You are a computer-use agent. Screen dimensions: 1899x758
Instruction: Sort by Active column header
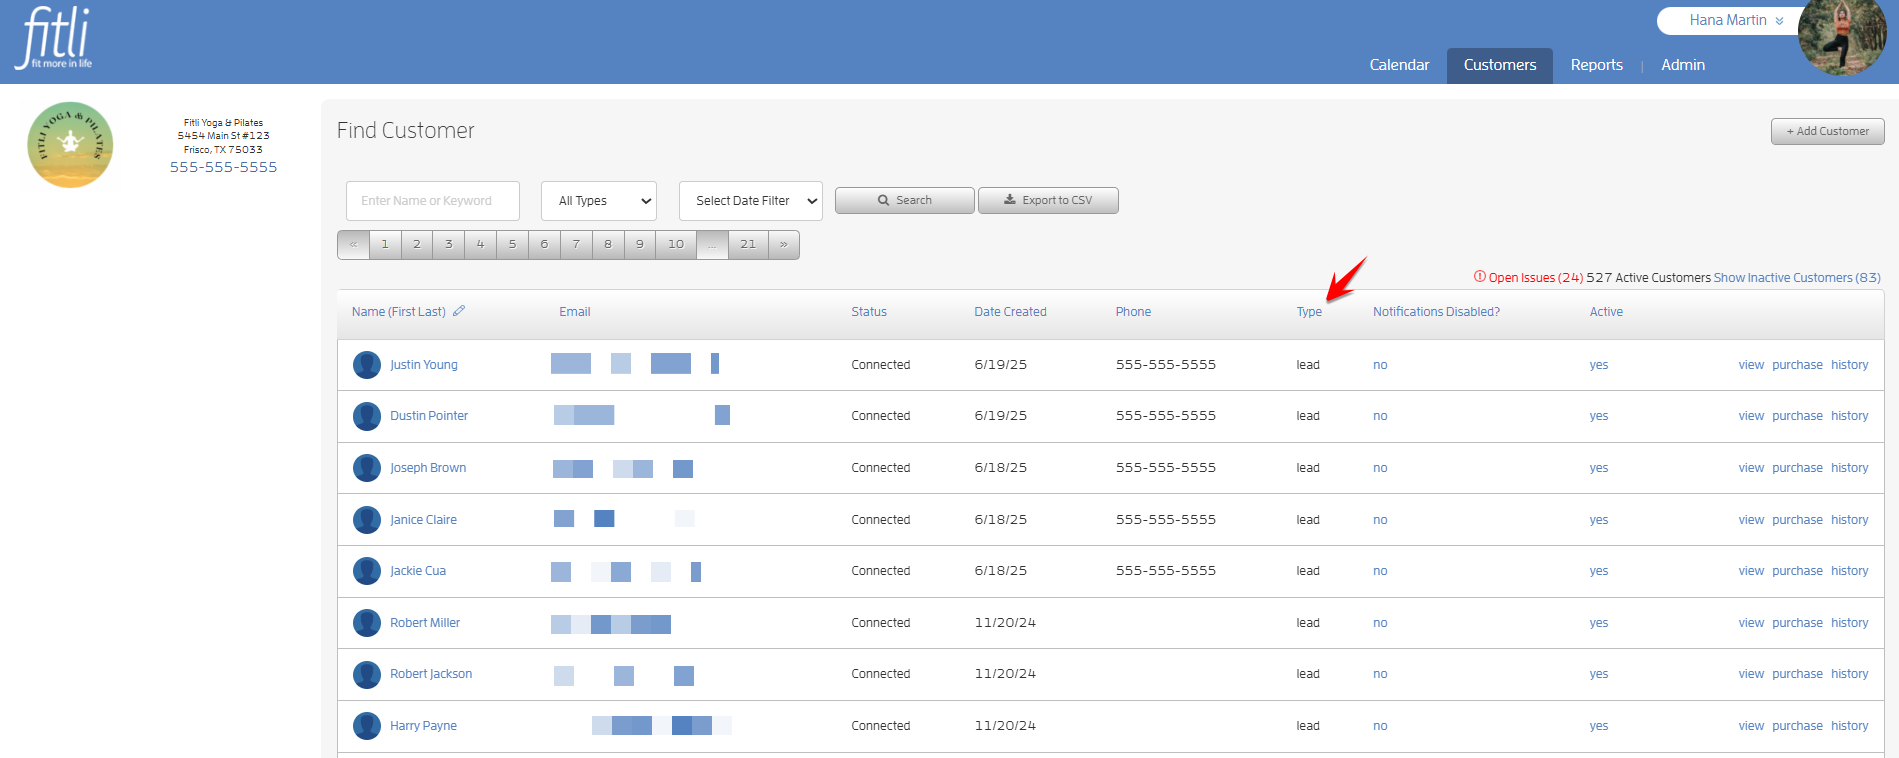1606,312
